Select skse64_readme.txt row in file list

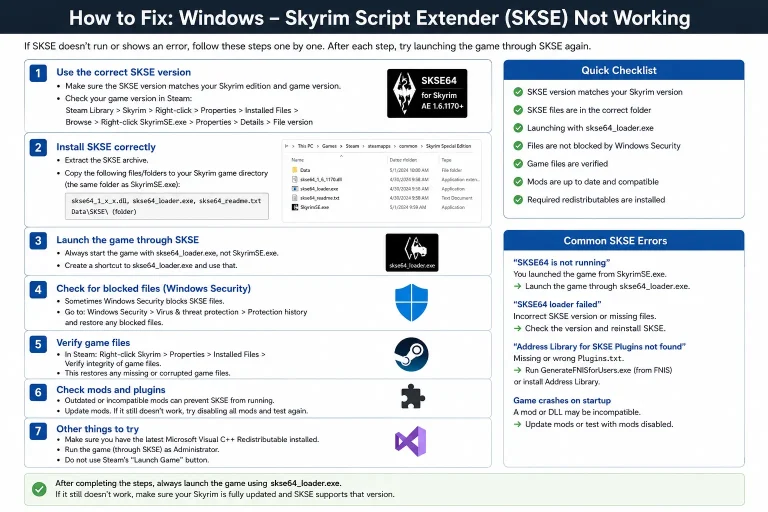(385, 198)
